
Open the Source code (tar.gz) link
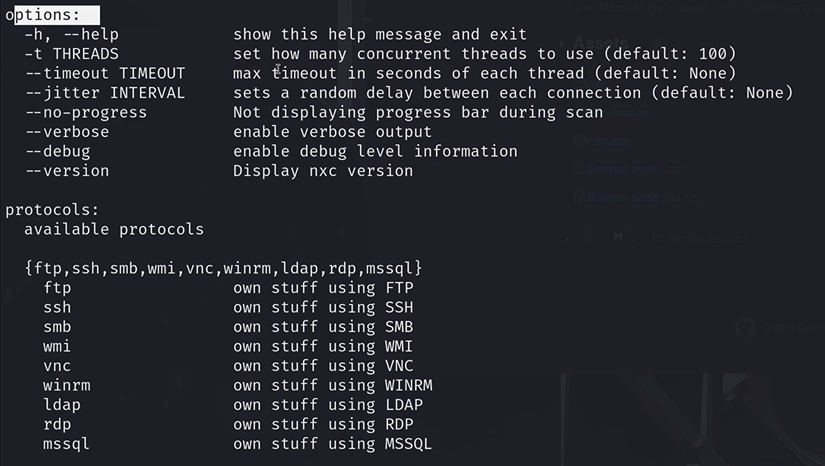pos(643,198)
